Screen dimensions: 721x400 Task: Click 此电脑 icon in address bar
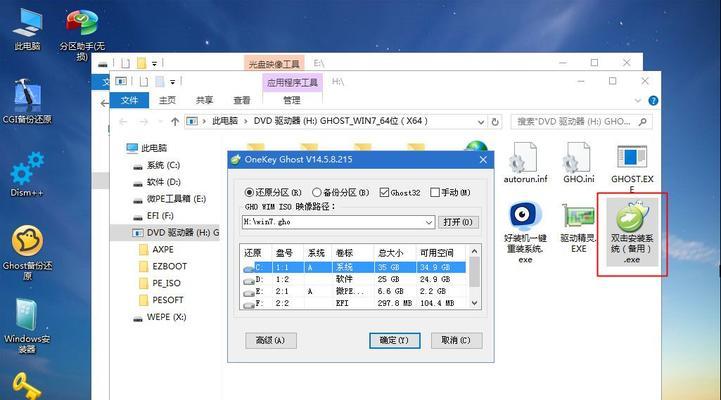192,121
